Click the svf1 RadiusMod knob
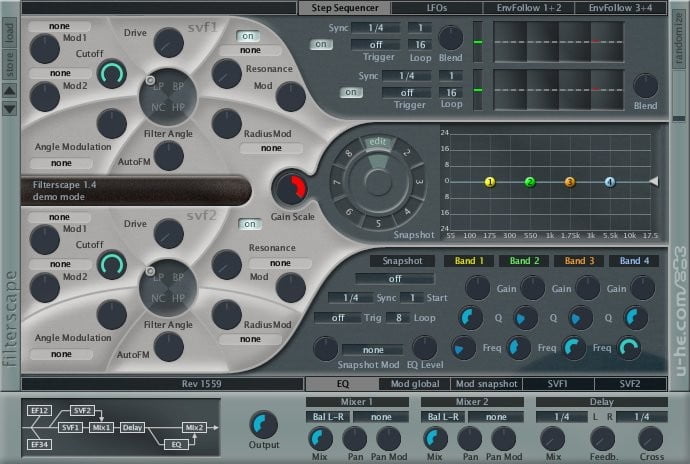The height and width of the screenshot is (464, 690). [227, 124]
